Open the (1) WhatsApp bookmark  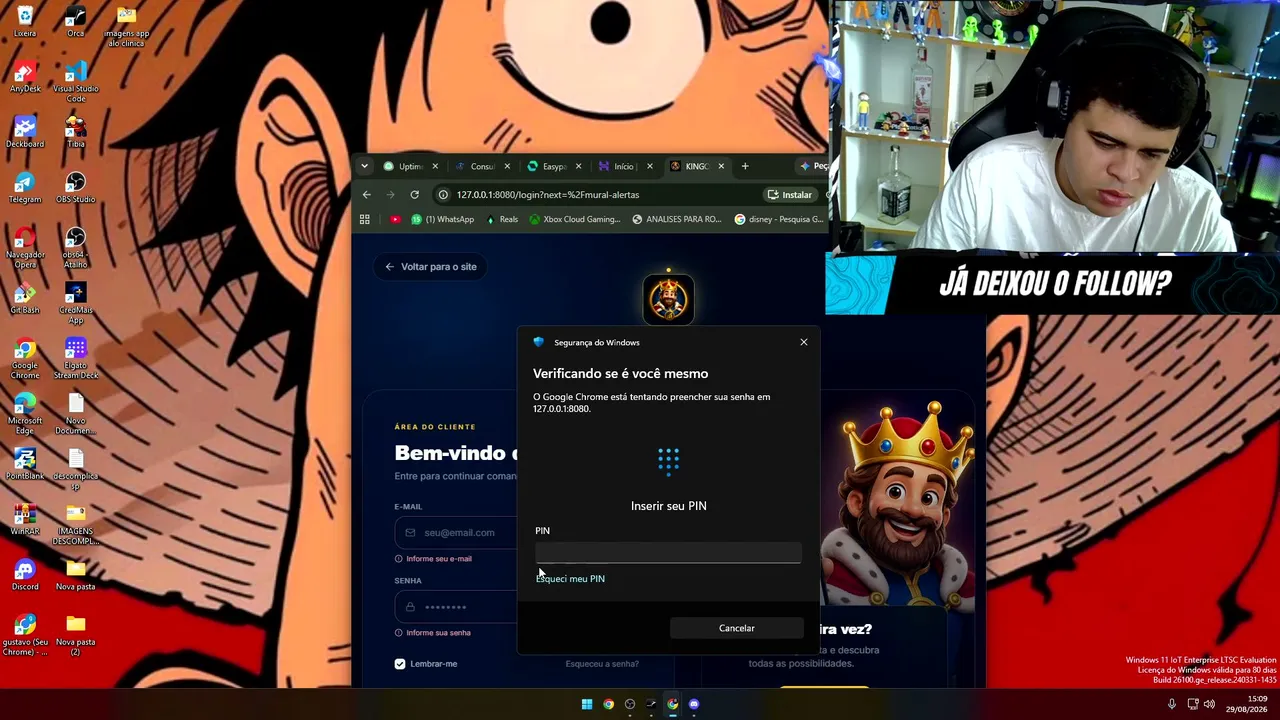443,219
